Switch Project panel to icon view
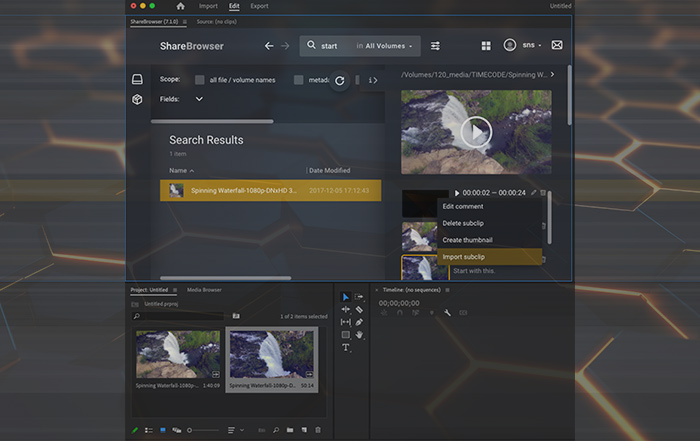The width and height of the screenshot is (700, 441). (163, 430)
